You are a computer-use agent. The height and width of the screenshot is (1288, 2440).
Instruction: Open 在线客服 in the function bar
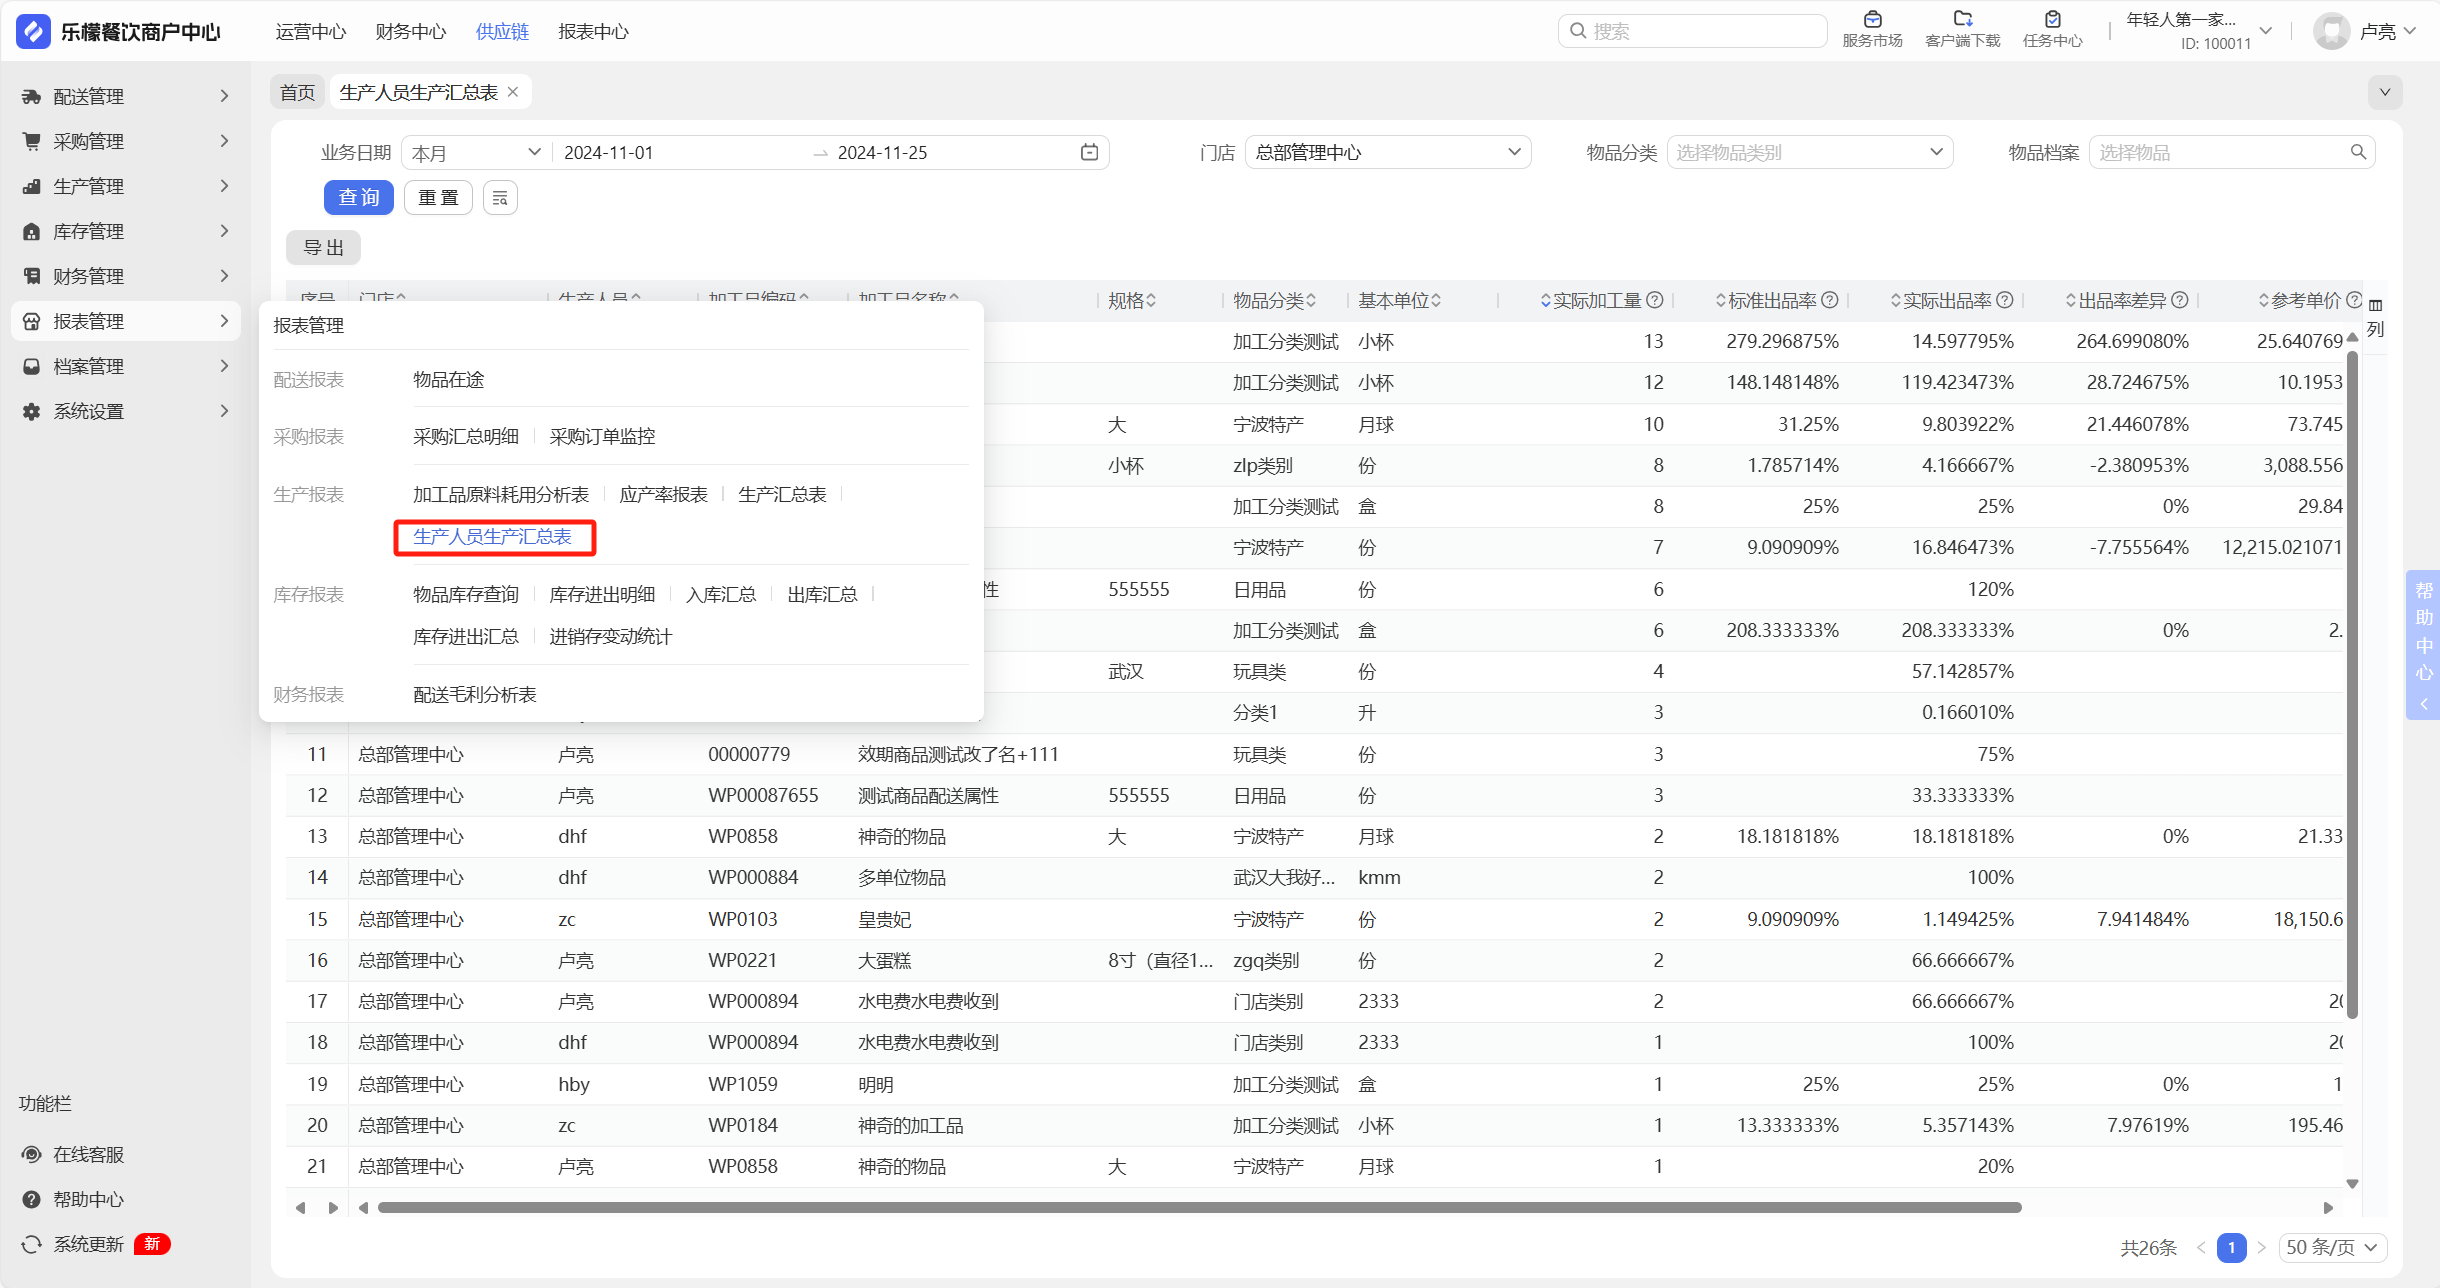click(88, 1154)
